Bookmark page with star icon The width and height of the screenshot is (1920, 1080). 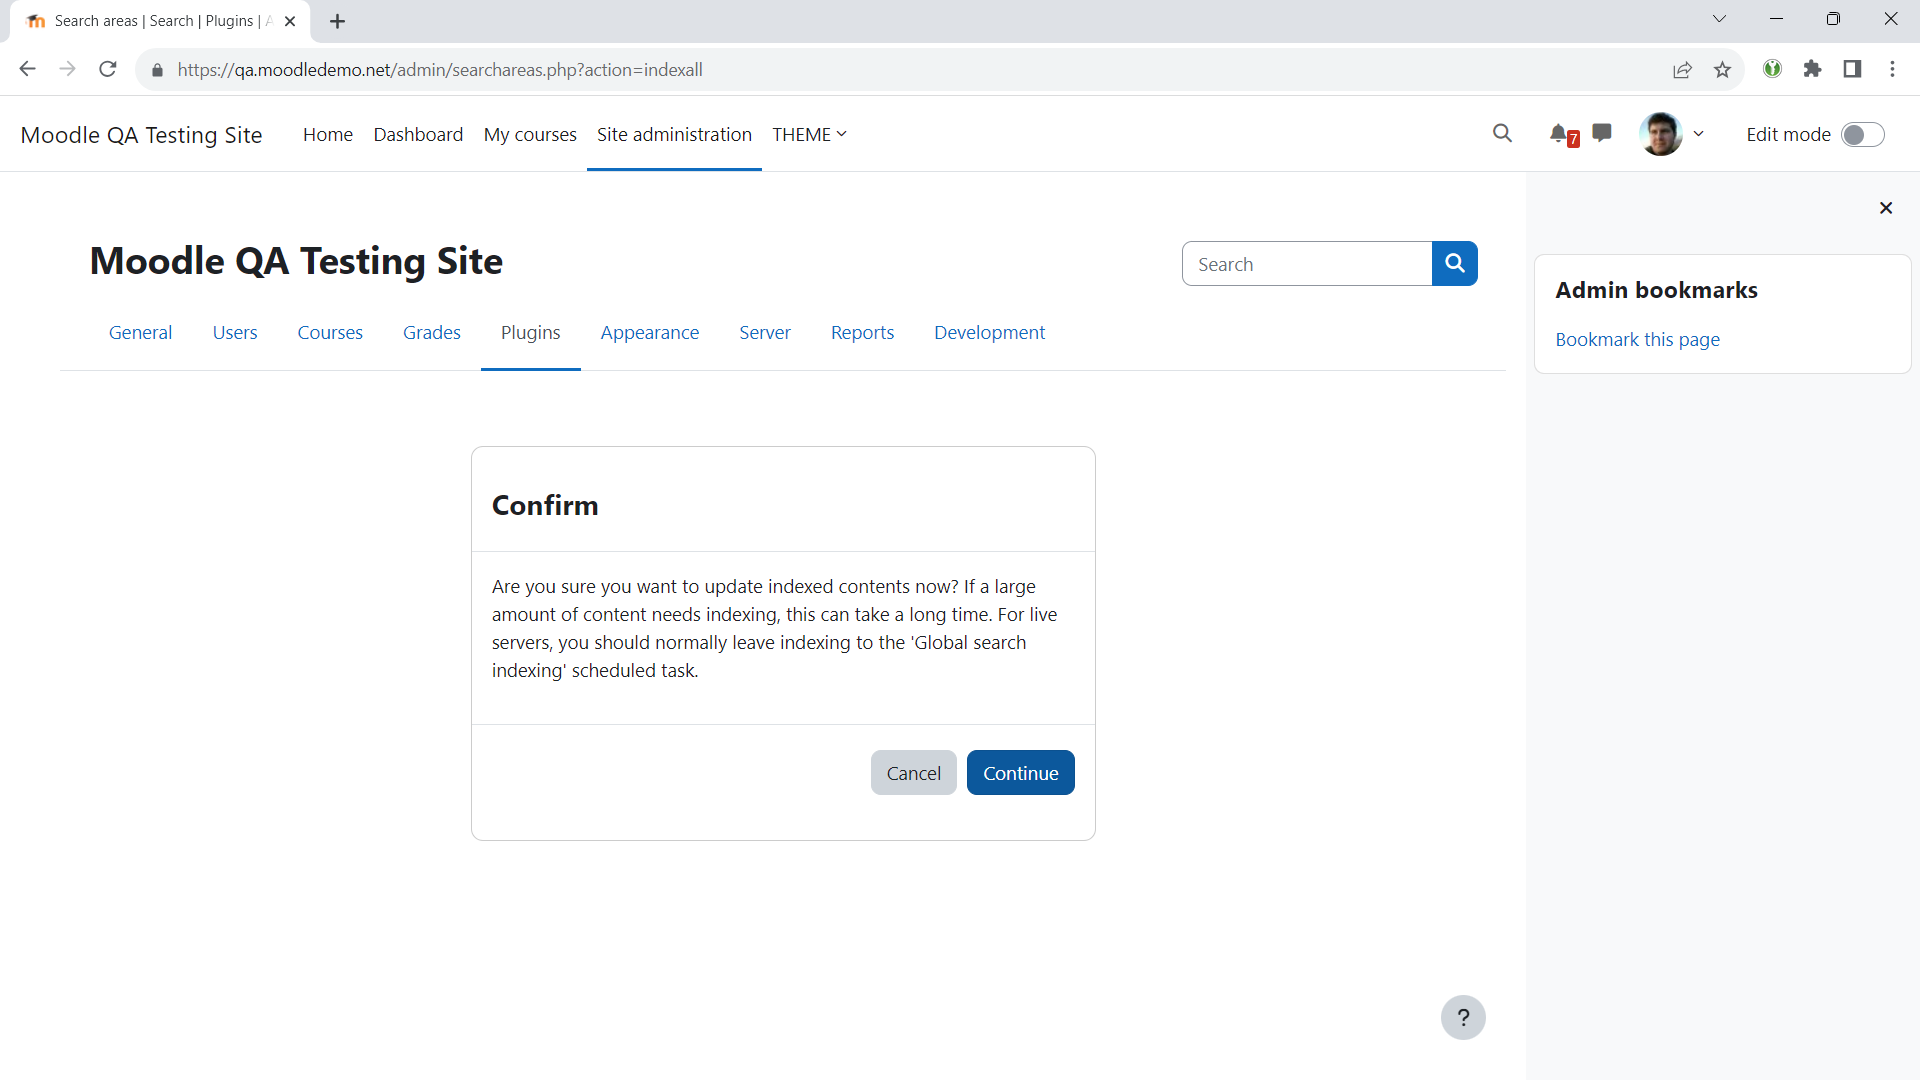(1722, 69)
